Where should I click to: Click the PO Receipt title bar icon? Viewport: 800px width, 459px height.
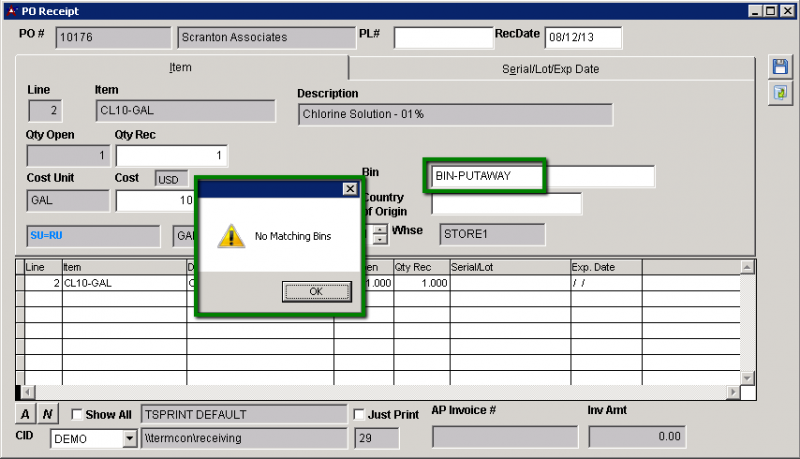(x=9, y=11)
